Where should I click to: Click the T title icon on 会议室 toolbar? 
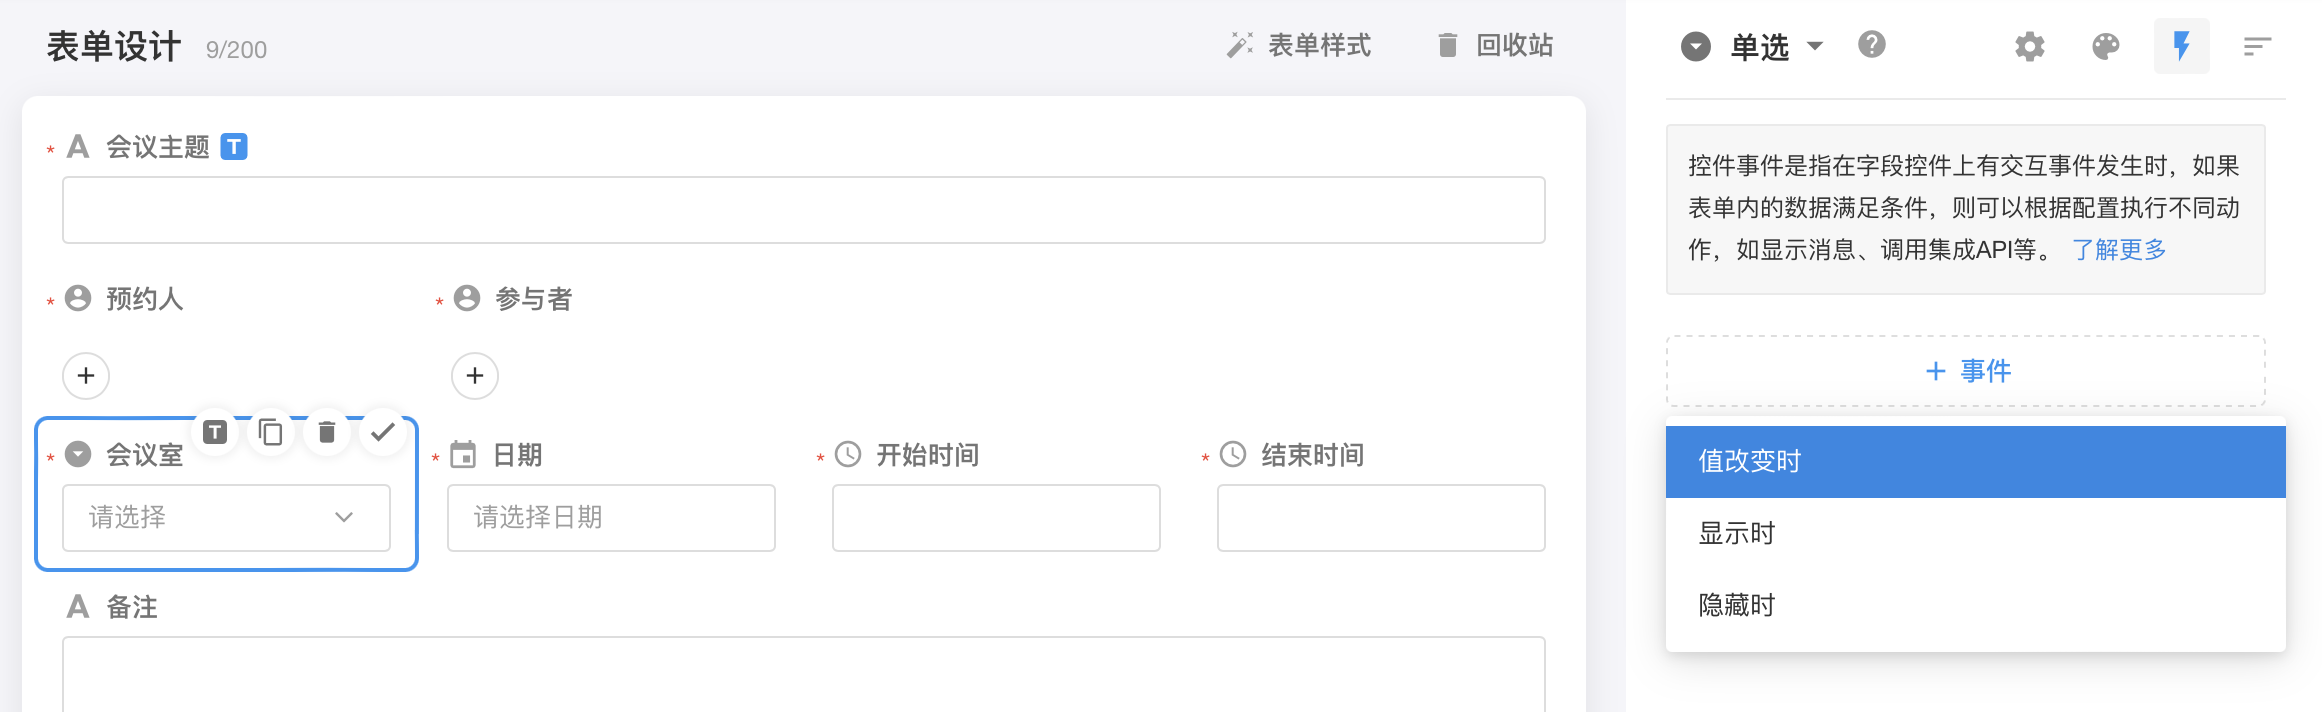215,432
